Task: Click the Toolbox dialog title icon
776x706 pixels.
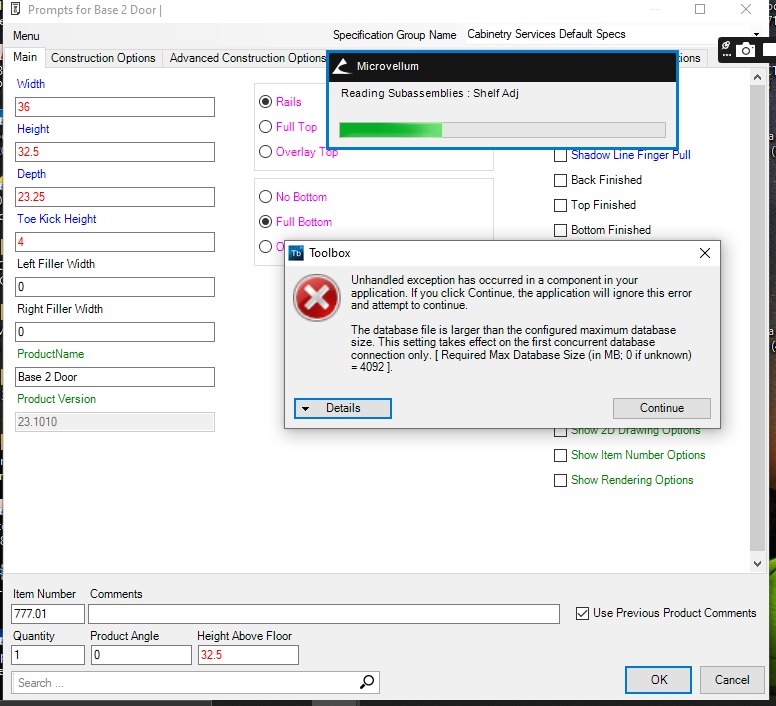Action: coord(296,253)
